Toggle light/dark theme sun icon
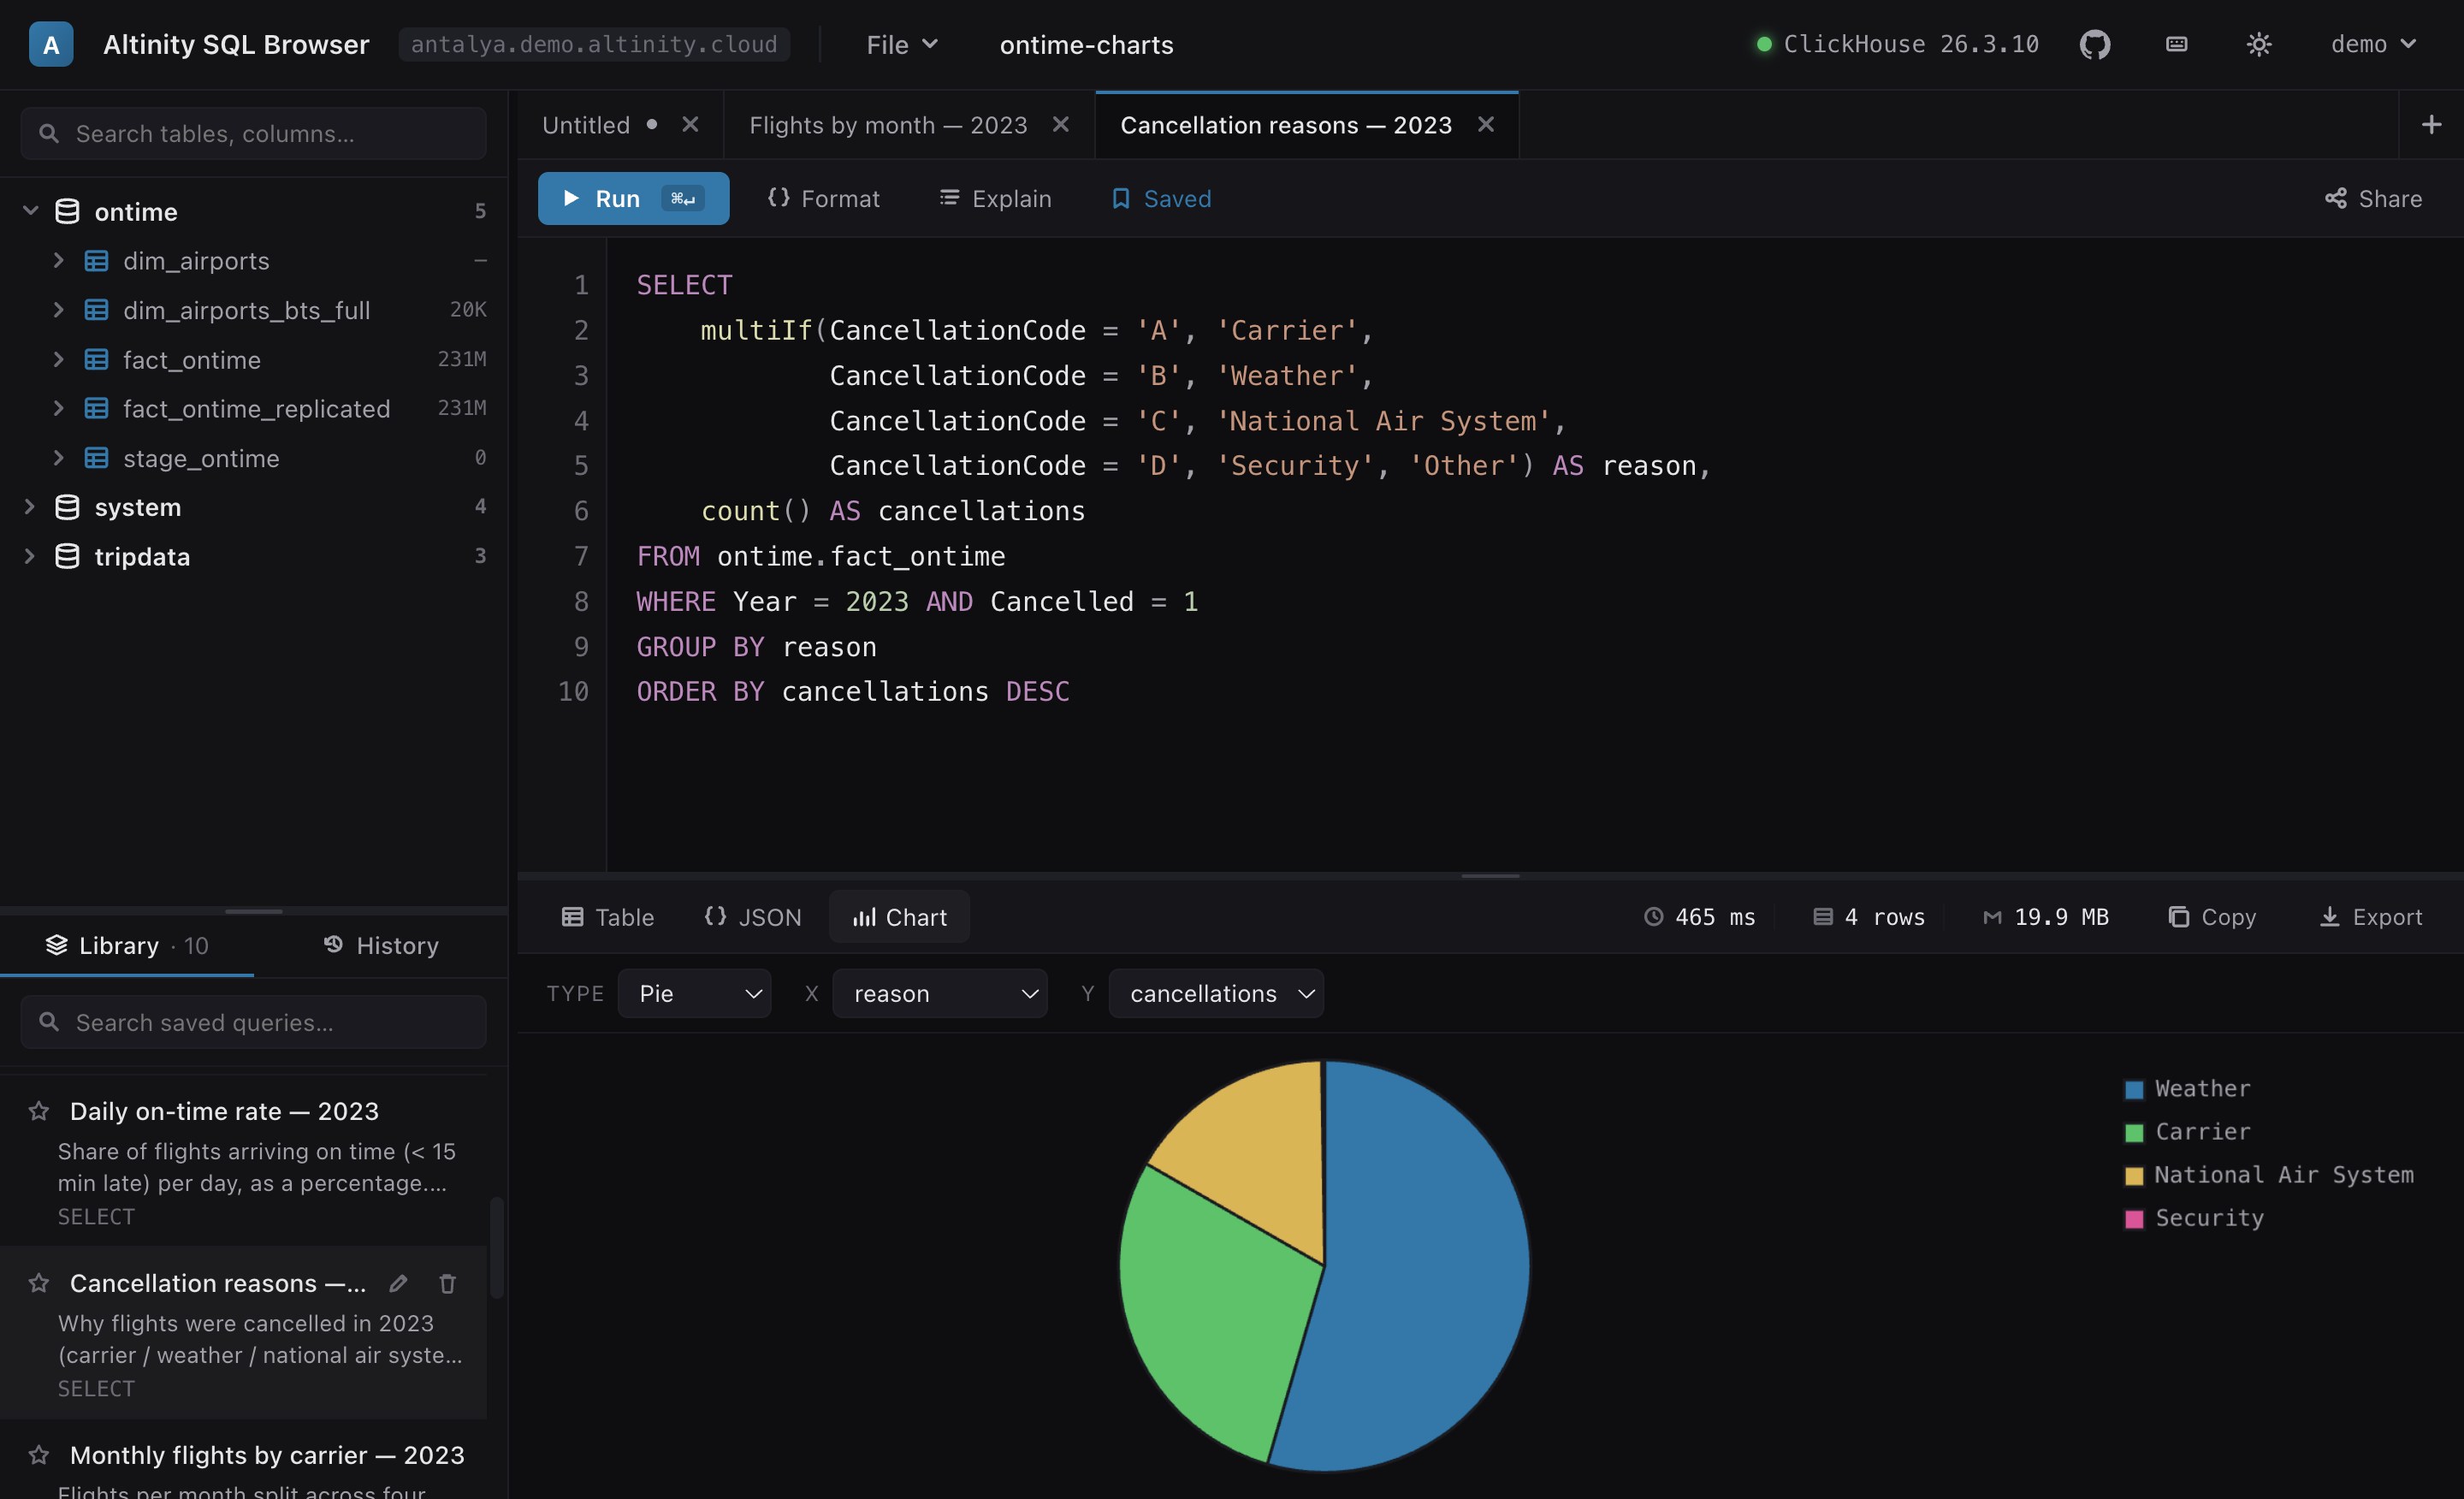The image size is (2464, 1499). tap(2259, 44)
